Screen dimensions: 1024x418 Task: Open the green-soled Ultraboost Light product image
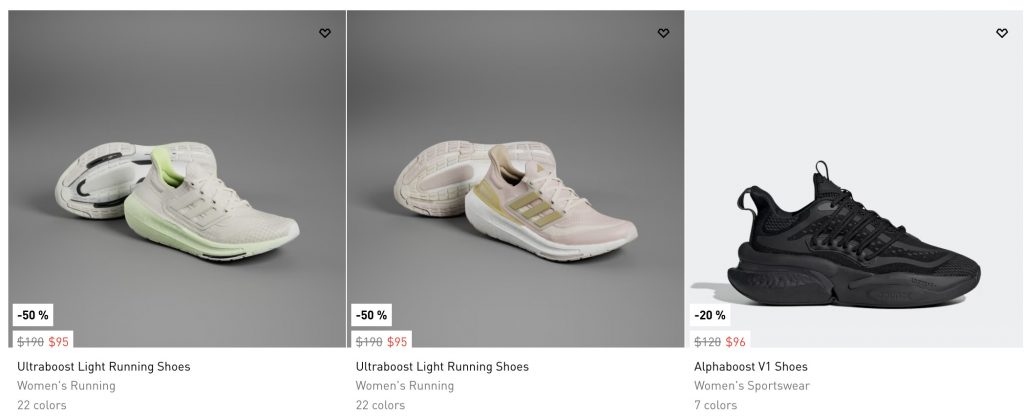(x=177, y=190)
